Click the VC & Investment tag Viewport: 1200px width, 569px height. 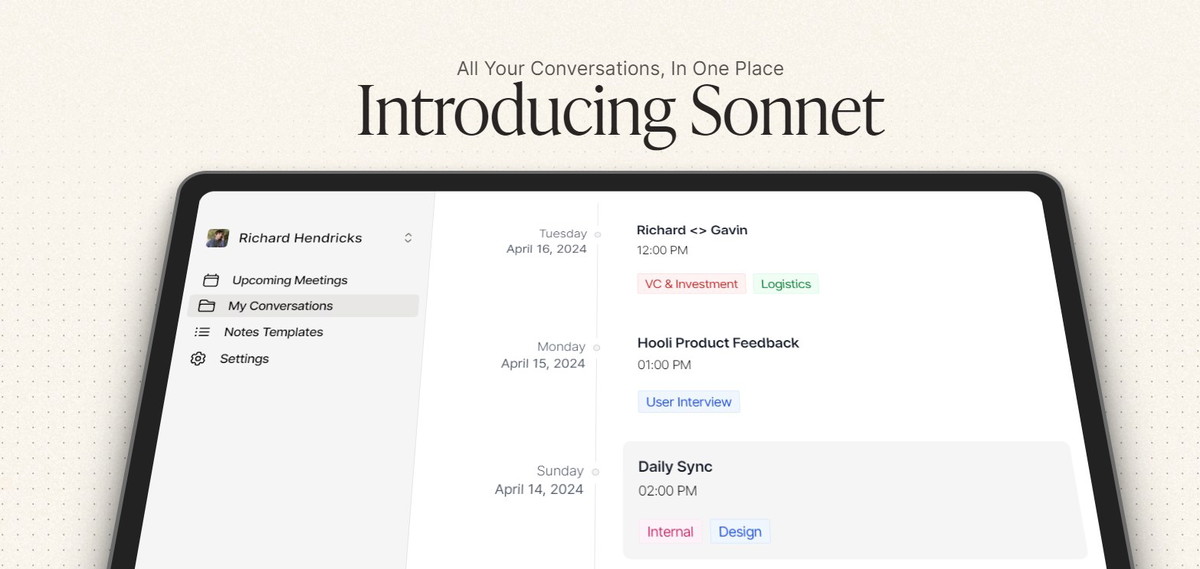pyautogui.click(x=691, y=284)
